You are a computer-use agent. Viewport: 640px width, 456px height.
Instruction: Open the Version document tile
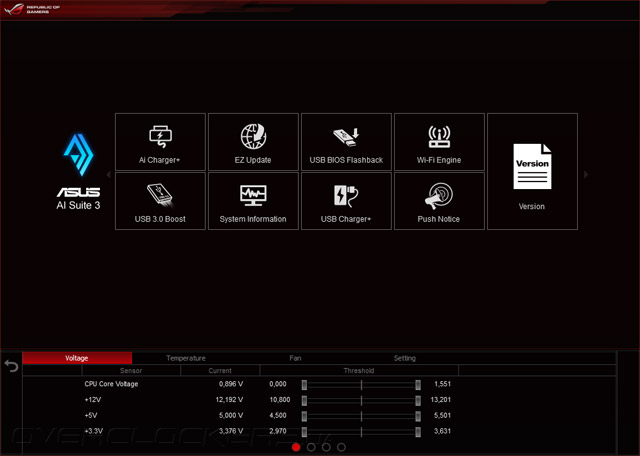pyautogui.click(x=532, y=171)
